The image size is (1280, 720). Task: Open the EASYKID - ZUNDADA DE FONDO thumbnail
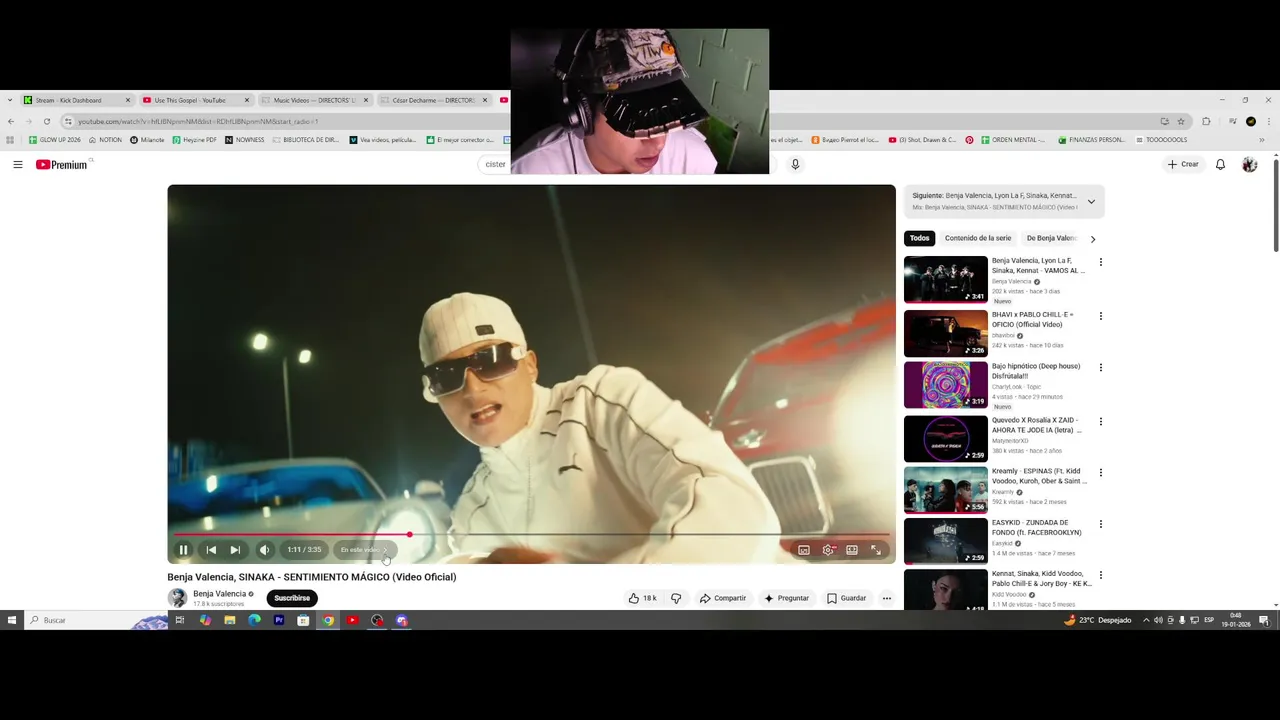click(x=946, y=541)
